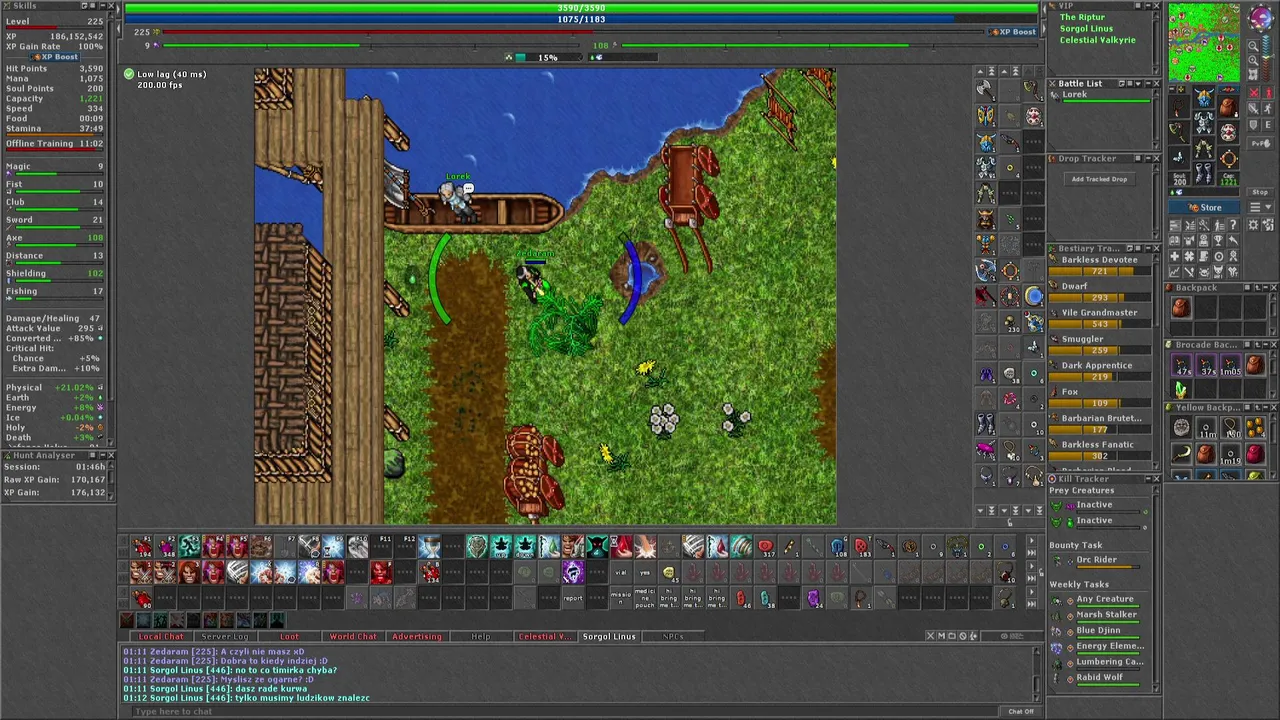Switch to the Local Chat tab

tap(161, 636)
